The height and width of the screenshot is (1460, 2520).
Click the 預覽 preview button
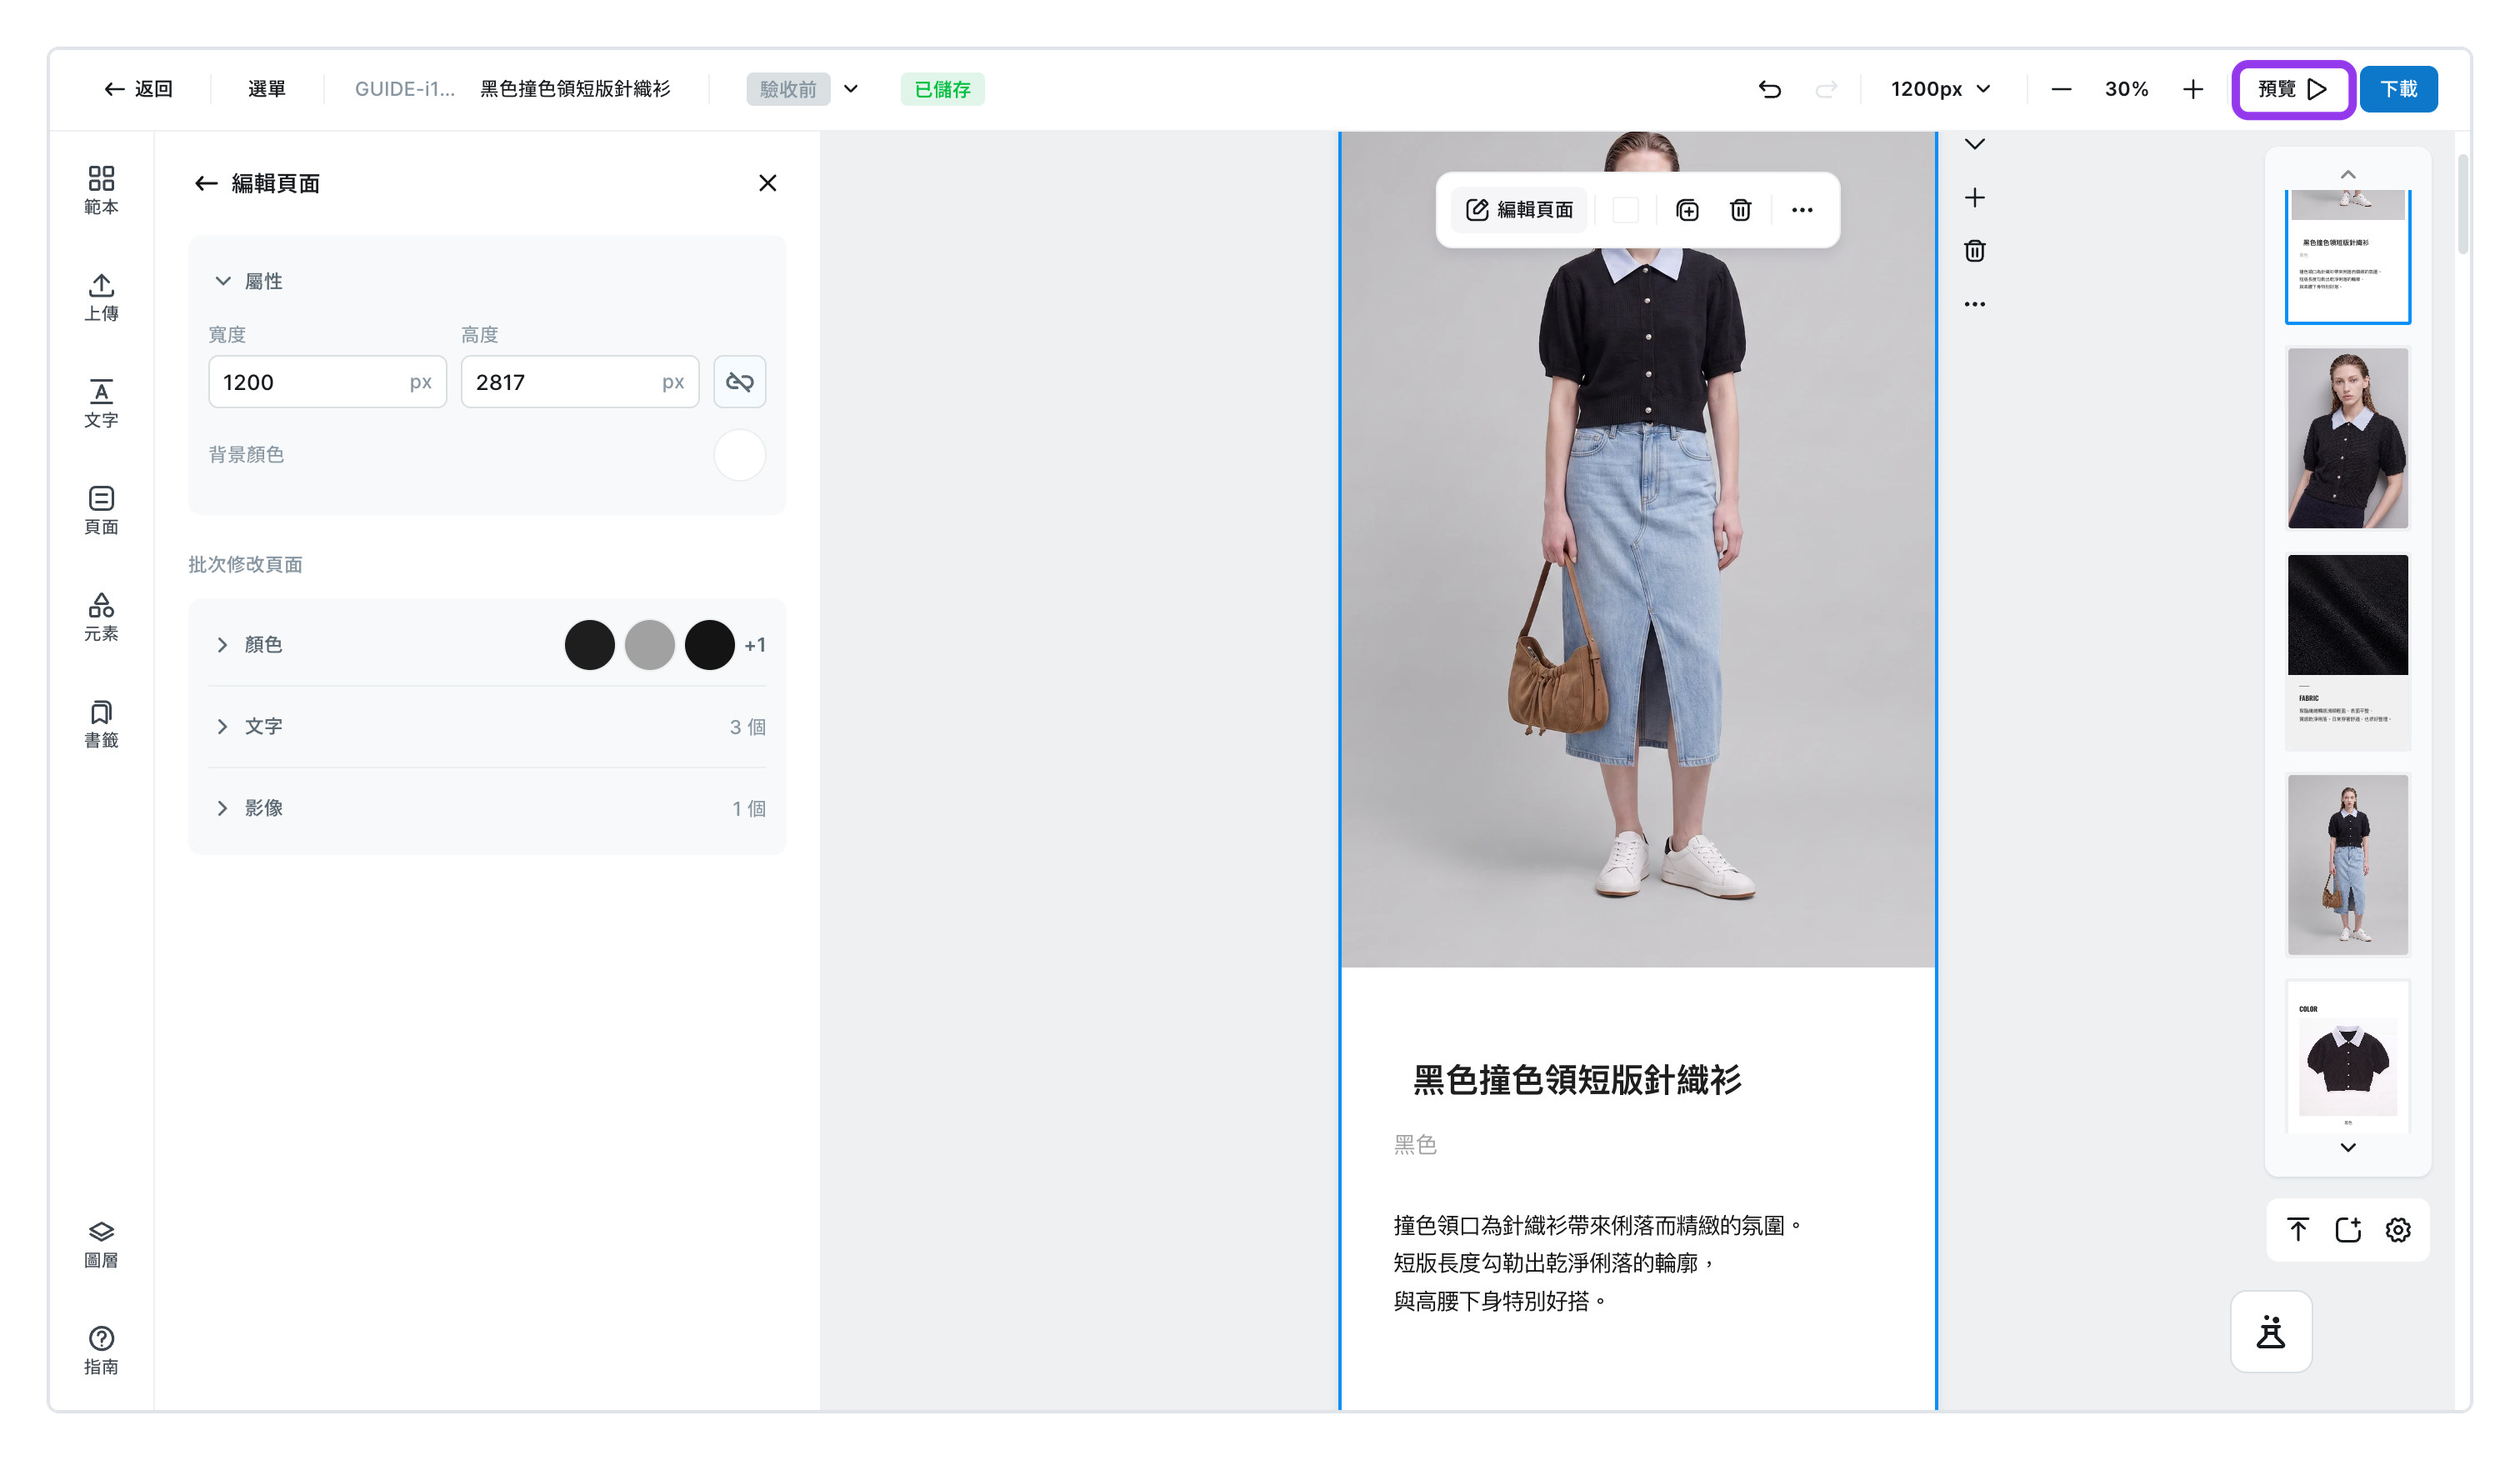pyautogui.click(x=2292, y=89)
